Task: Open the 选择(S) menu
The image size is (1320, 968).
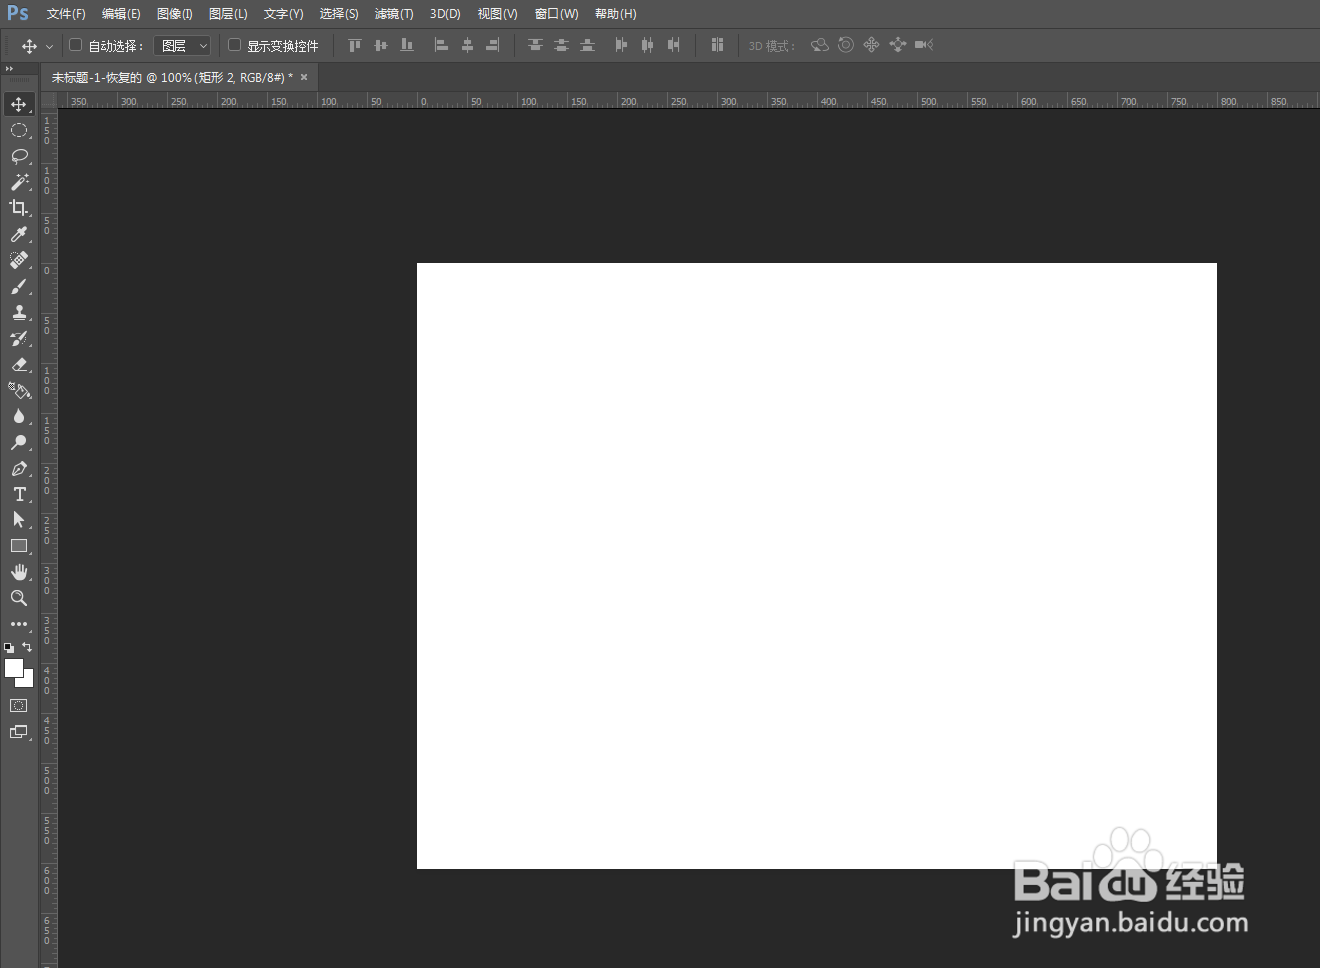Action: click(339, 14)
